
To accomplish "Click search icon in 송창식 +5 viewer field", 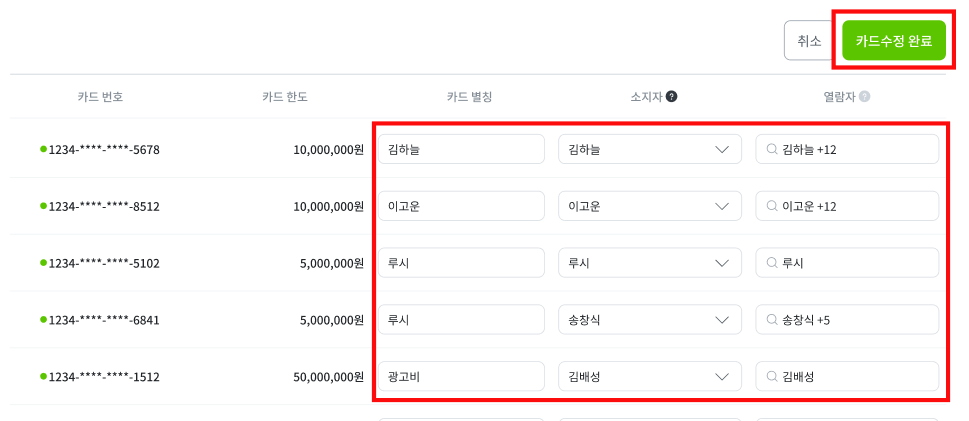I will (x=771, y=320).
